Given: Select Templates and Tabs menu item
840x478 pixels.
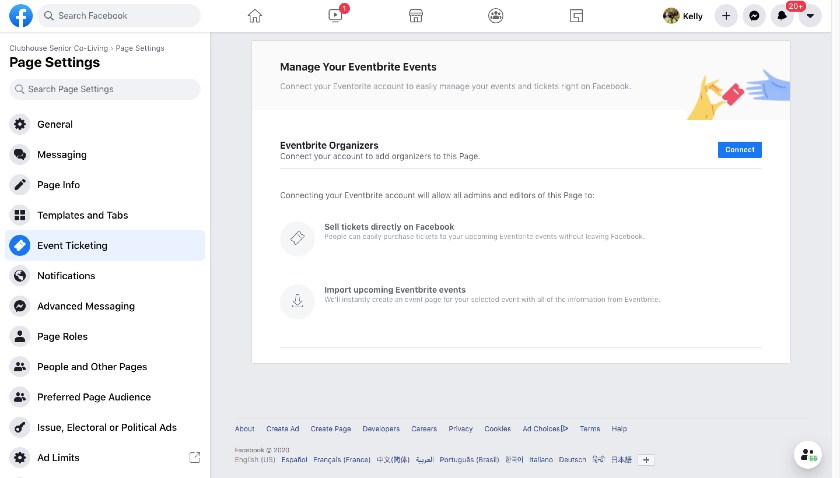Looking at the screenshot, I should click(105, 215).
